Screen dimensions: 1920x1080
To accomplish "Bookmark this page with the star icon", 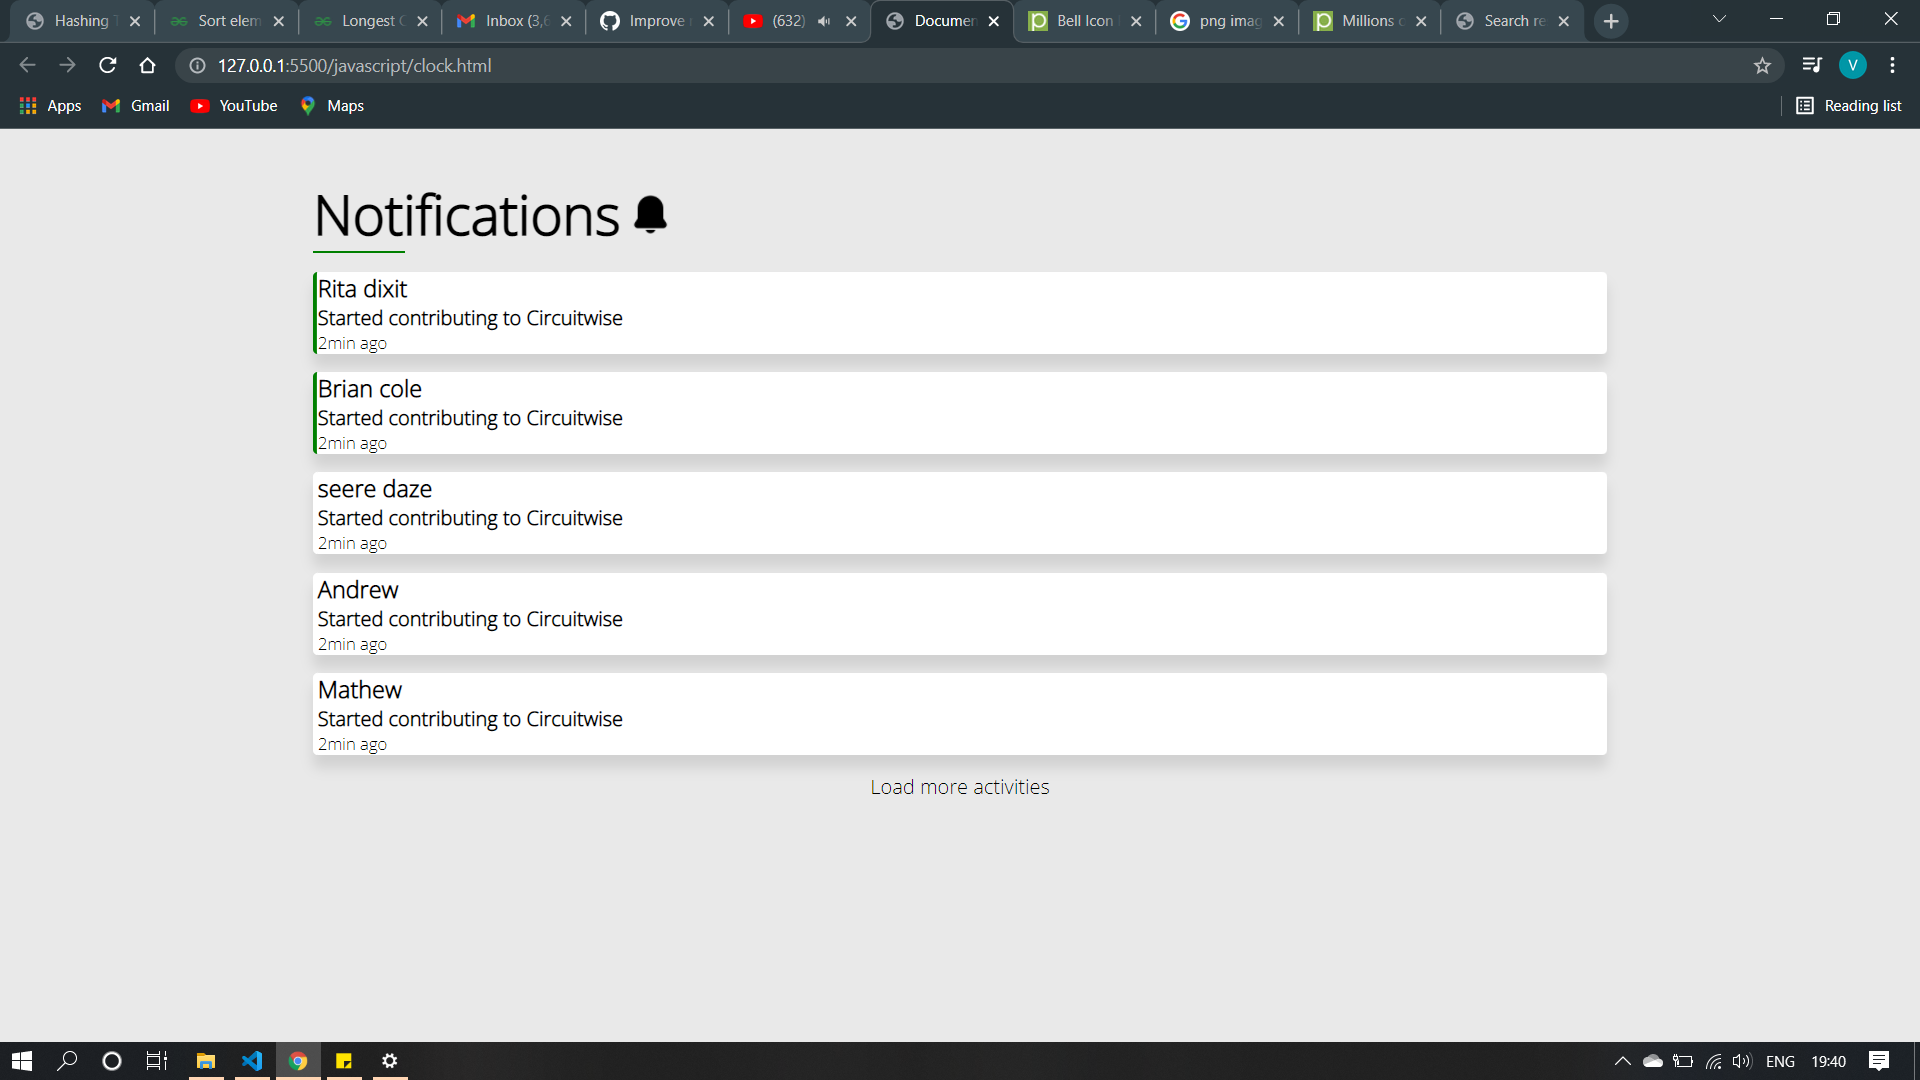I will pyautogui.click(x=1762, y=65).
